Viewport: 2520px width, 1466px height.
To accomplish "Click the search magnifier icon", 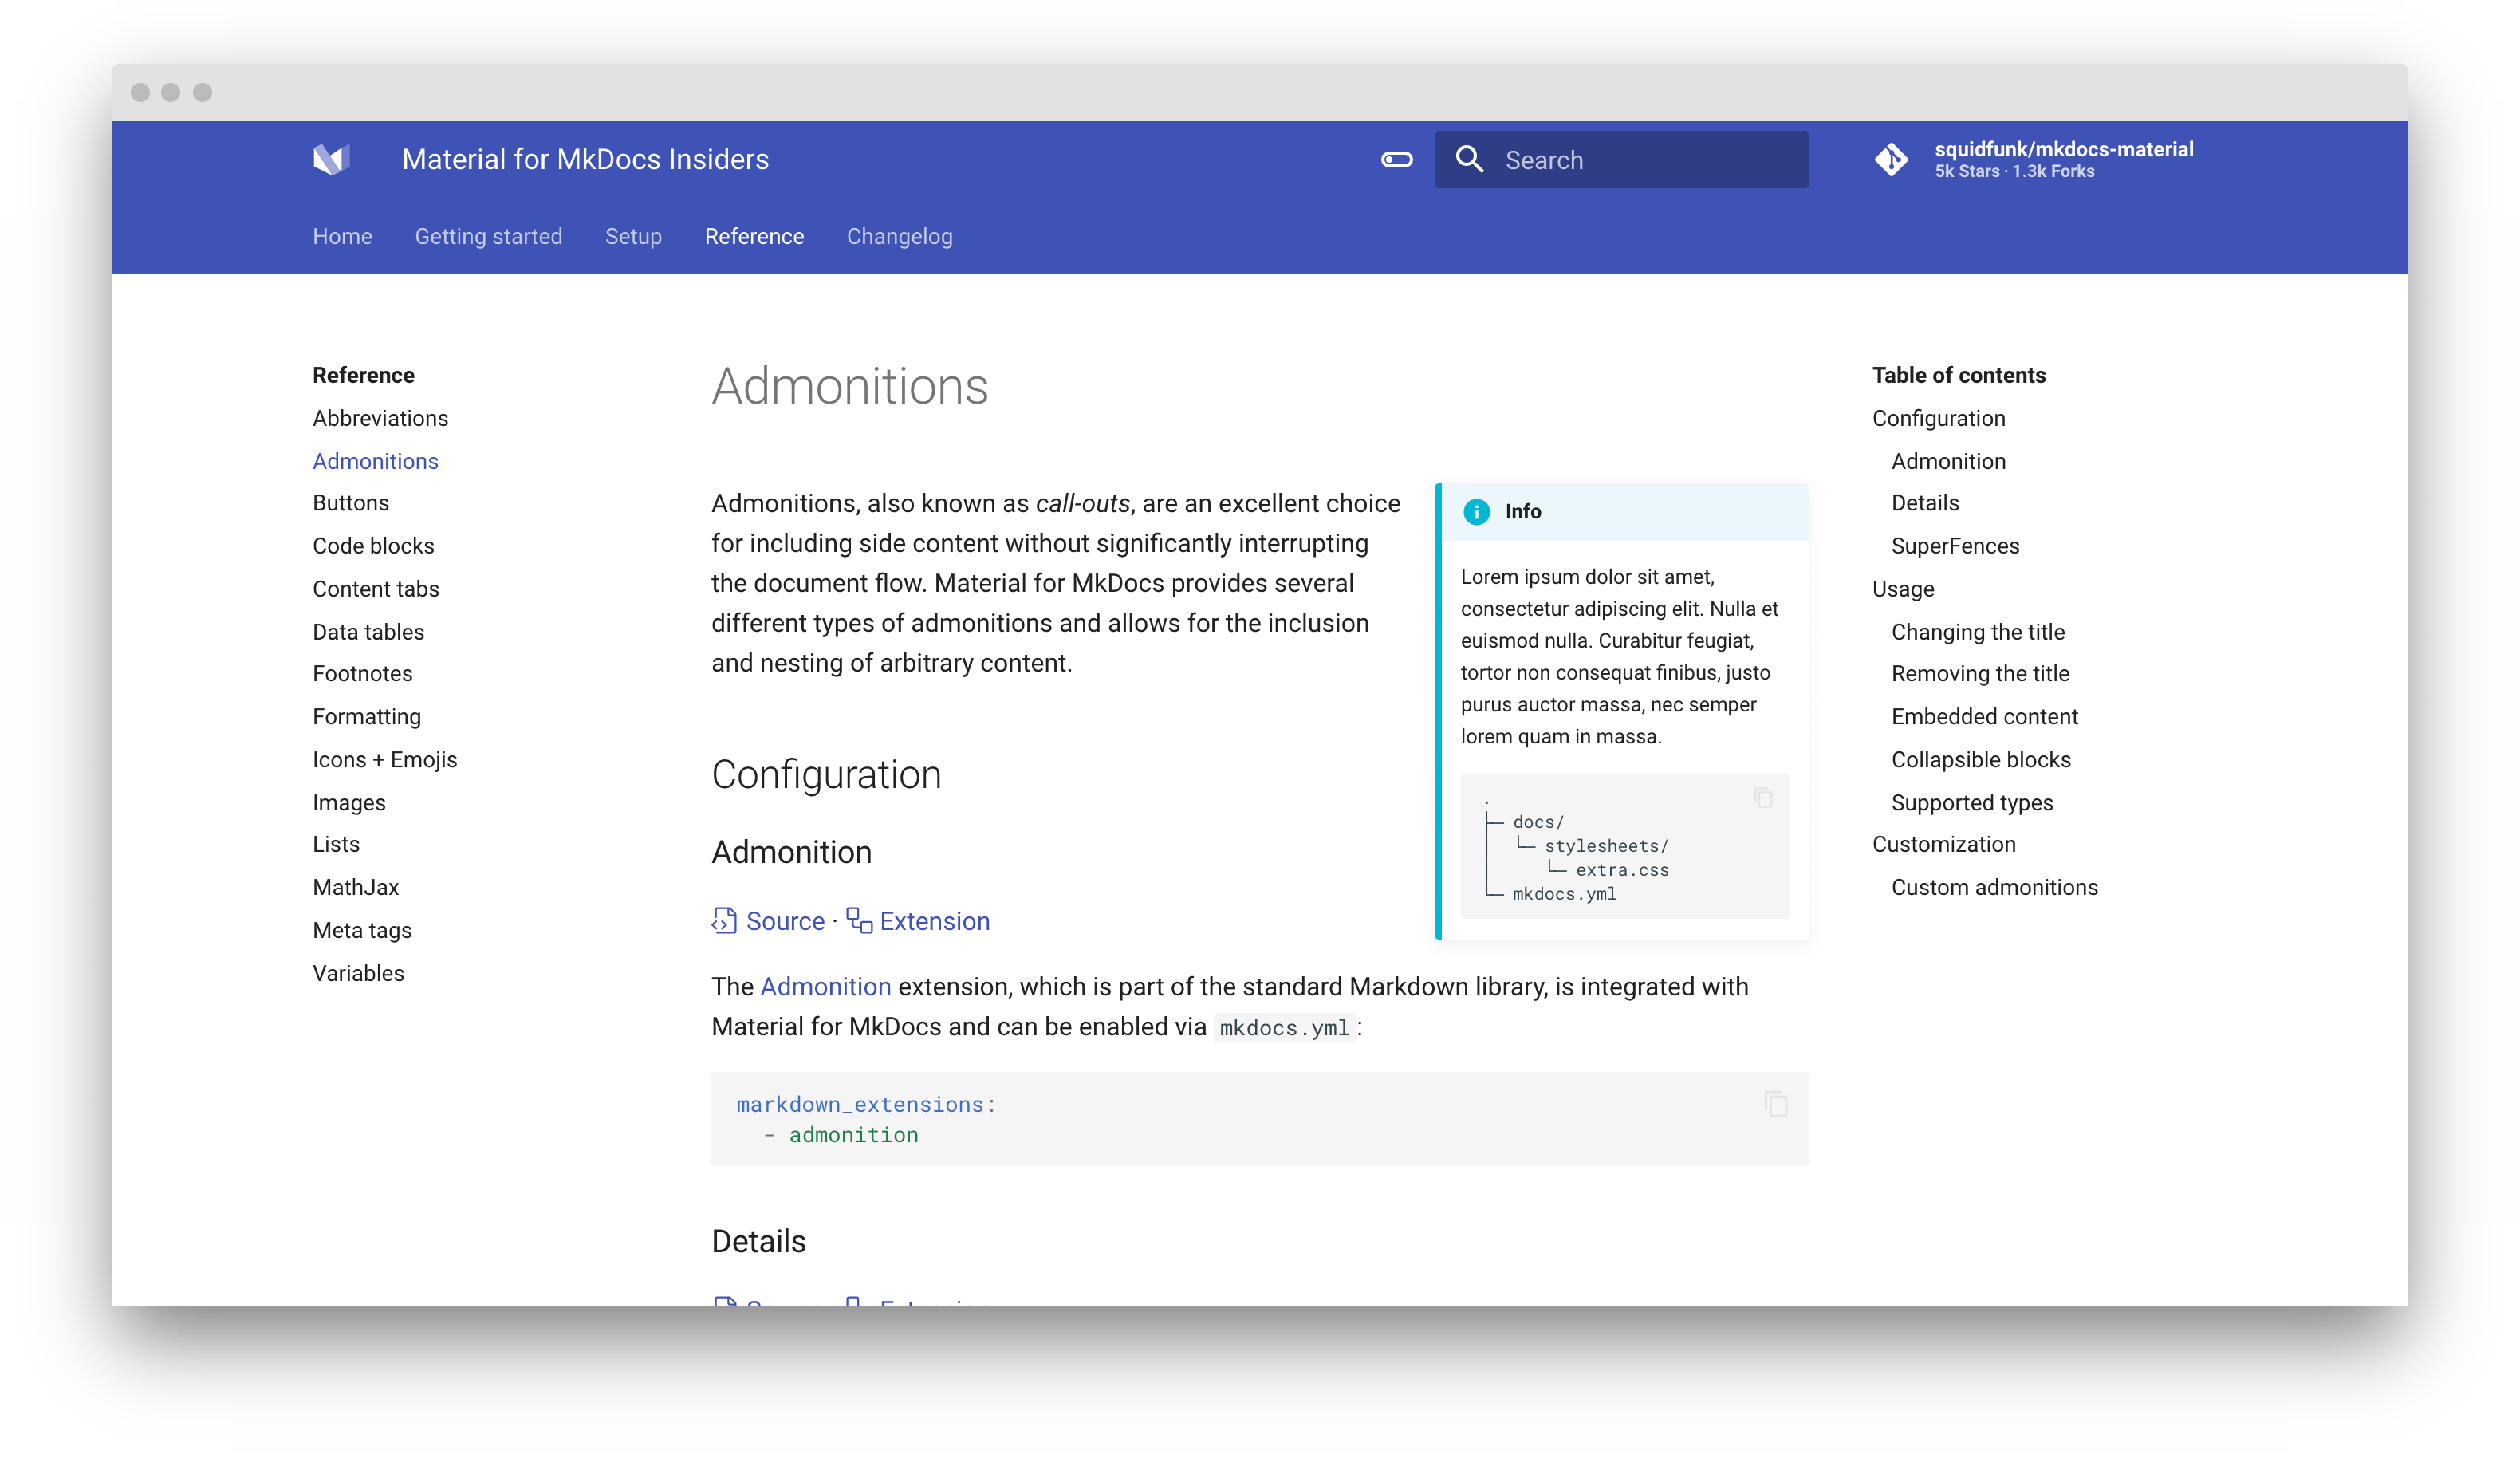I will (x=1469, y=159).
